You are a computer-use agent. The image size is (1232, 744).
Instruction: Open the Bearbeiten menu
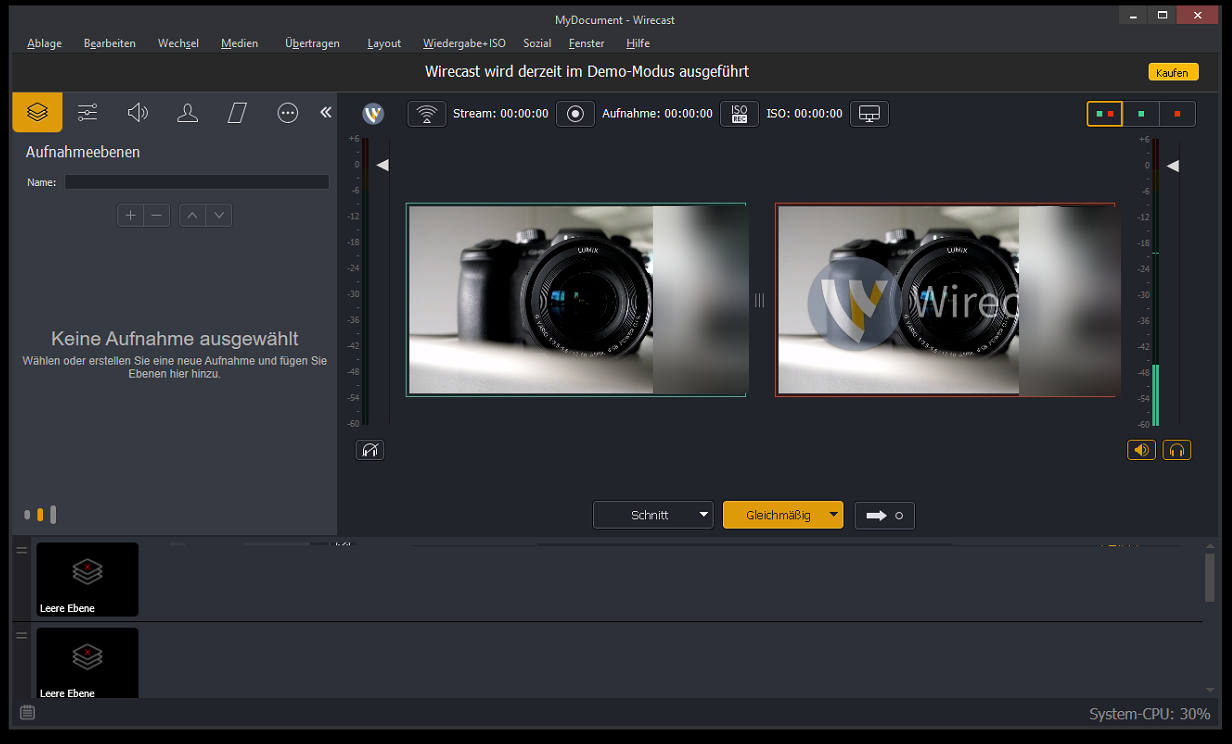pyautogui.click(x=110, y=43)
